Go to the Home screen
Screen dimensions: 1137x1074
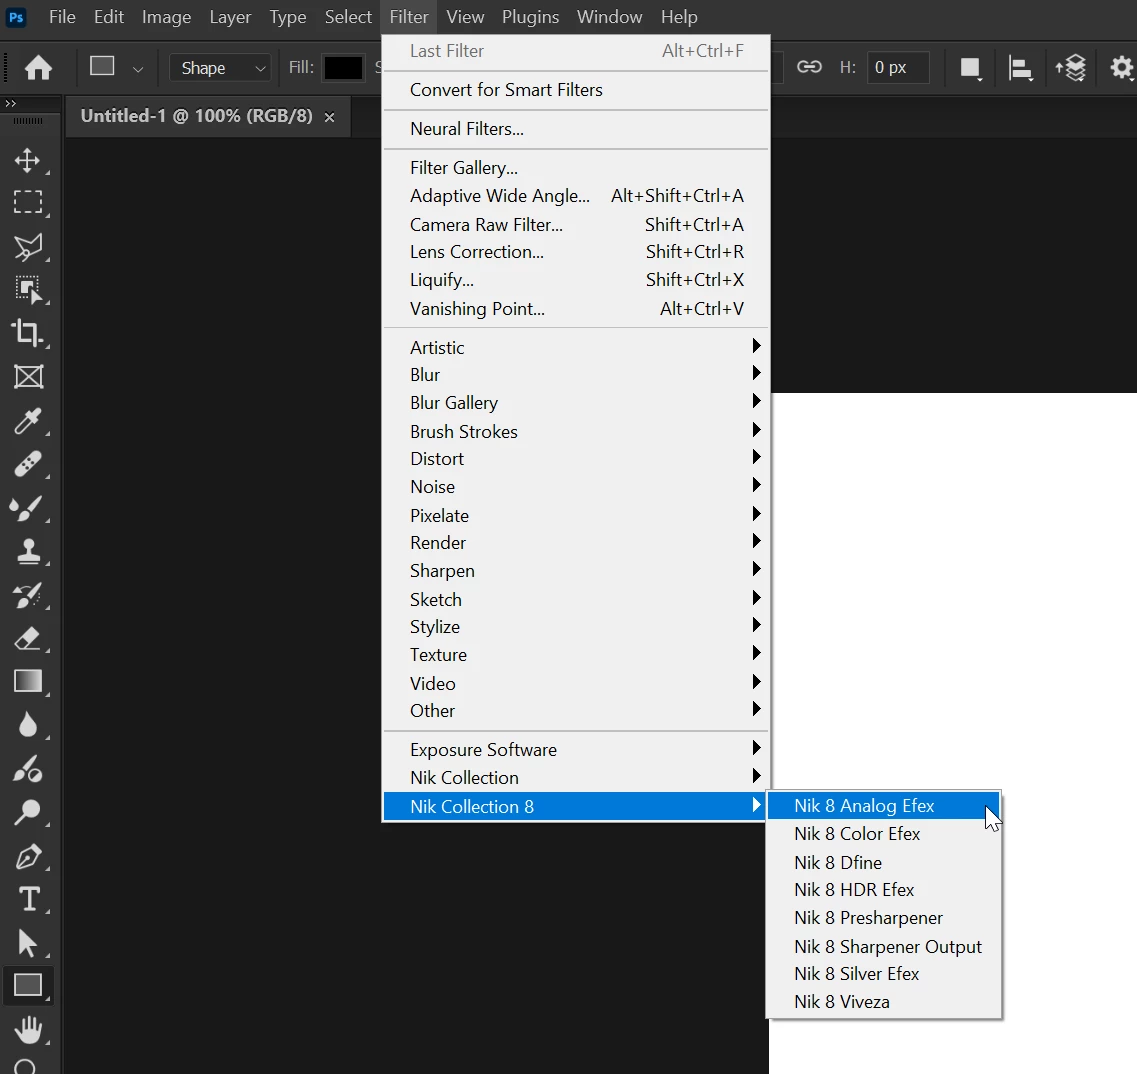click(38, 68)
